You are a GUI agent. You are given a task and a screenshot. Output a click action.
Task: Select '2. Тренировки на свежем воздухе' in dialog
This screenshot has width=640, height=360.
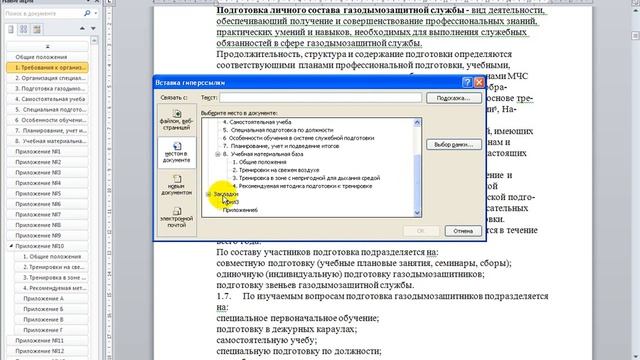(x=276, y=170)
